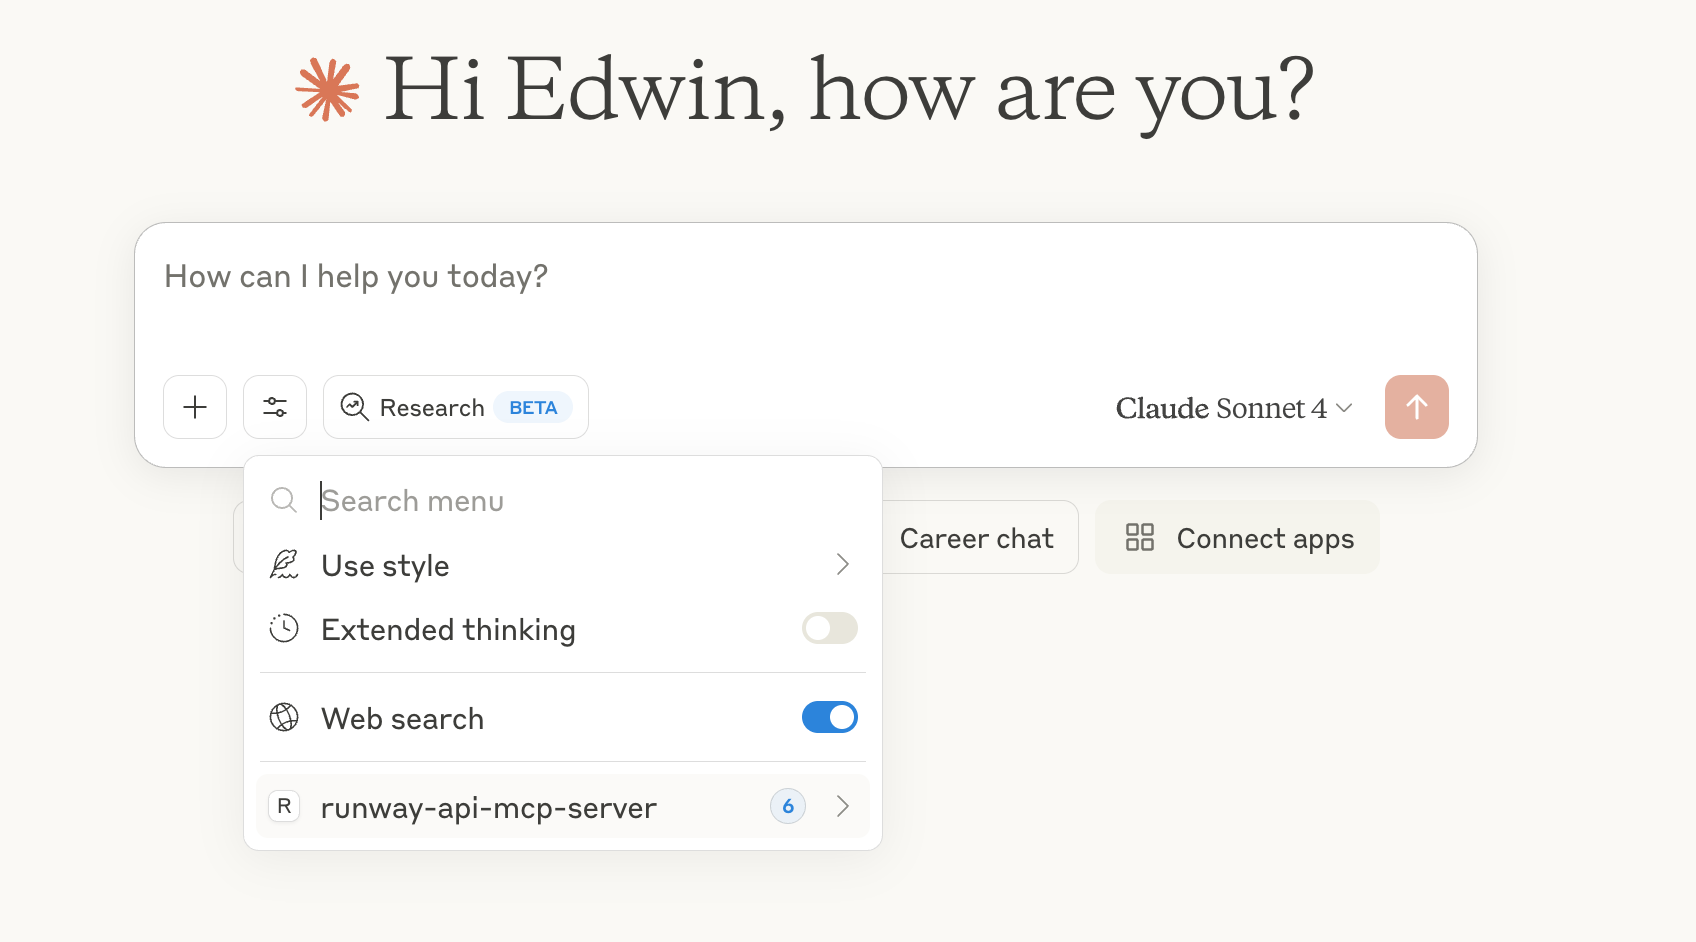Expand the Use style submenu chevron

pos(843,565)
